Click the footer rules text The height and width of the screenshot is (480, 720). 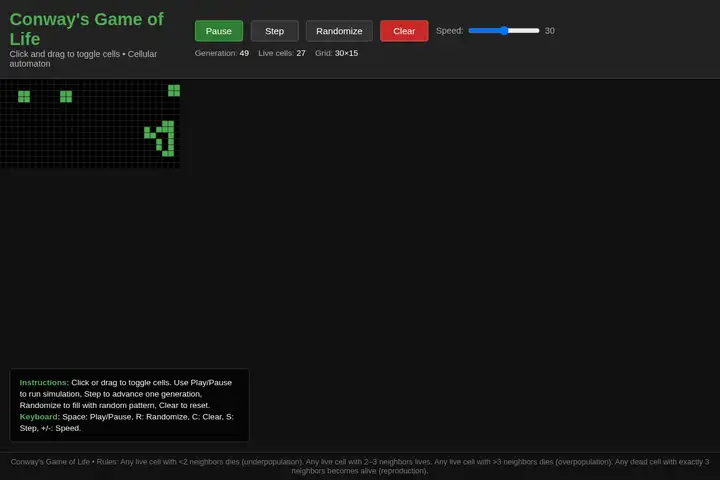pyautogui.click(x=360, y=466)
